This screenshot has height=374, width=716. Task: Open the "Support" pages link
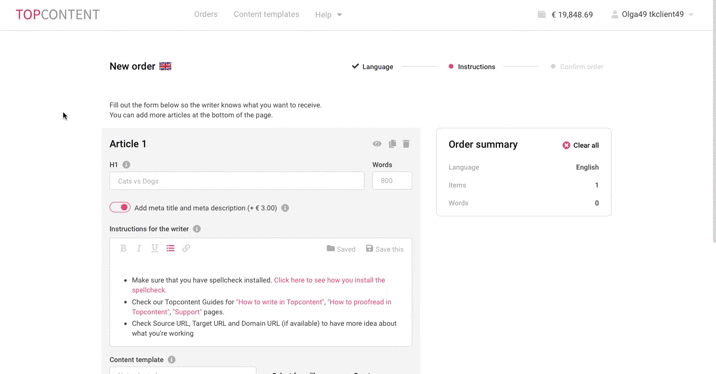pos(187,312)
